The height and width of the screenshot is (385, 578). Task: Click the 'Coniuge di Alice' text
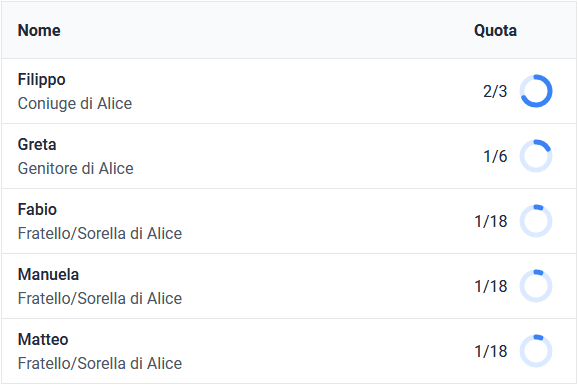(75, 104)
